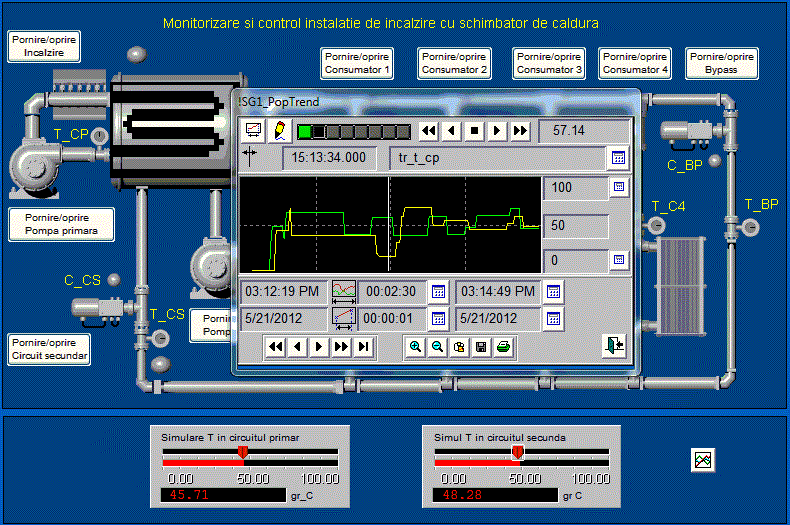This screenshot has height=525, width=790.
Task: Click the zoom out magnifier icon
Action: point(437,347)
